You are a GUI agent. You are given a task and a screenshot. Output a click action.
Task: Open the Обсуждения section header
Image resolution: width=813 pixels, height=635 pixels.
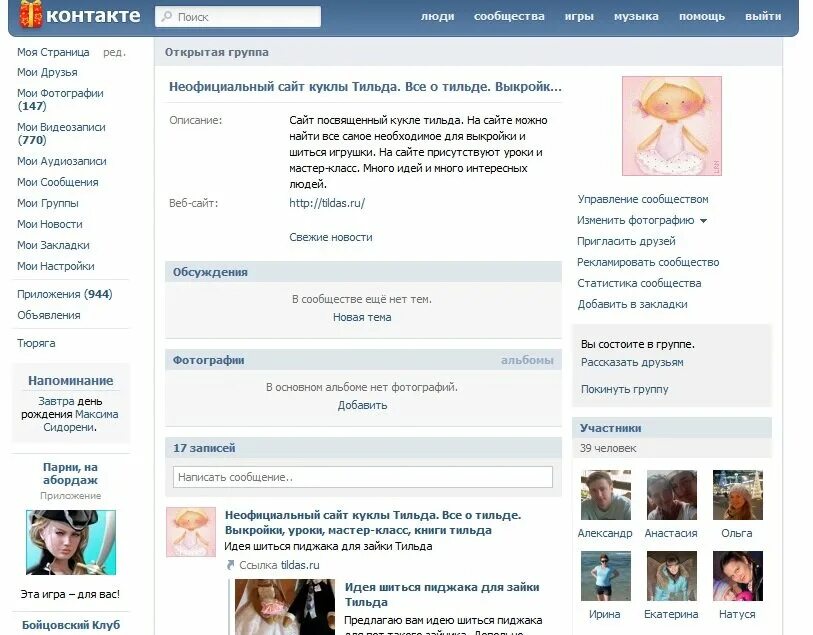point(363,272)
